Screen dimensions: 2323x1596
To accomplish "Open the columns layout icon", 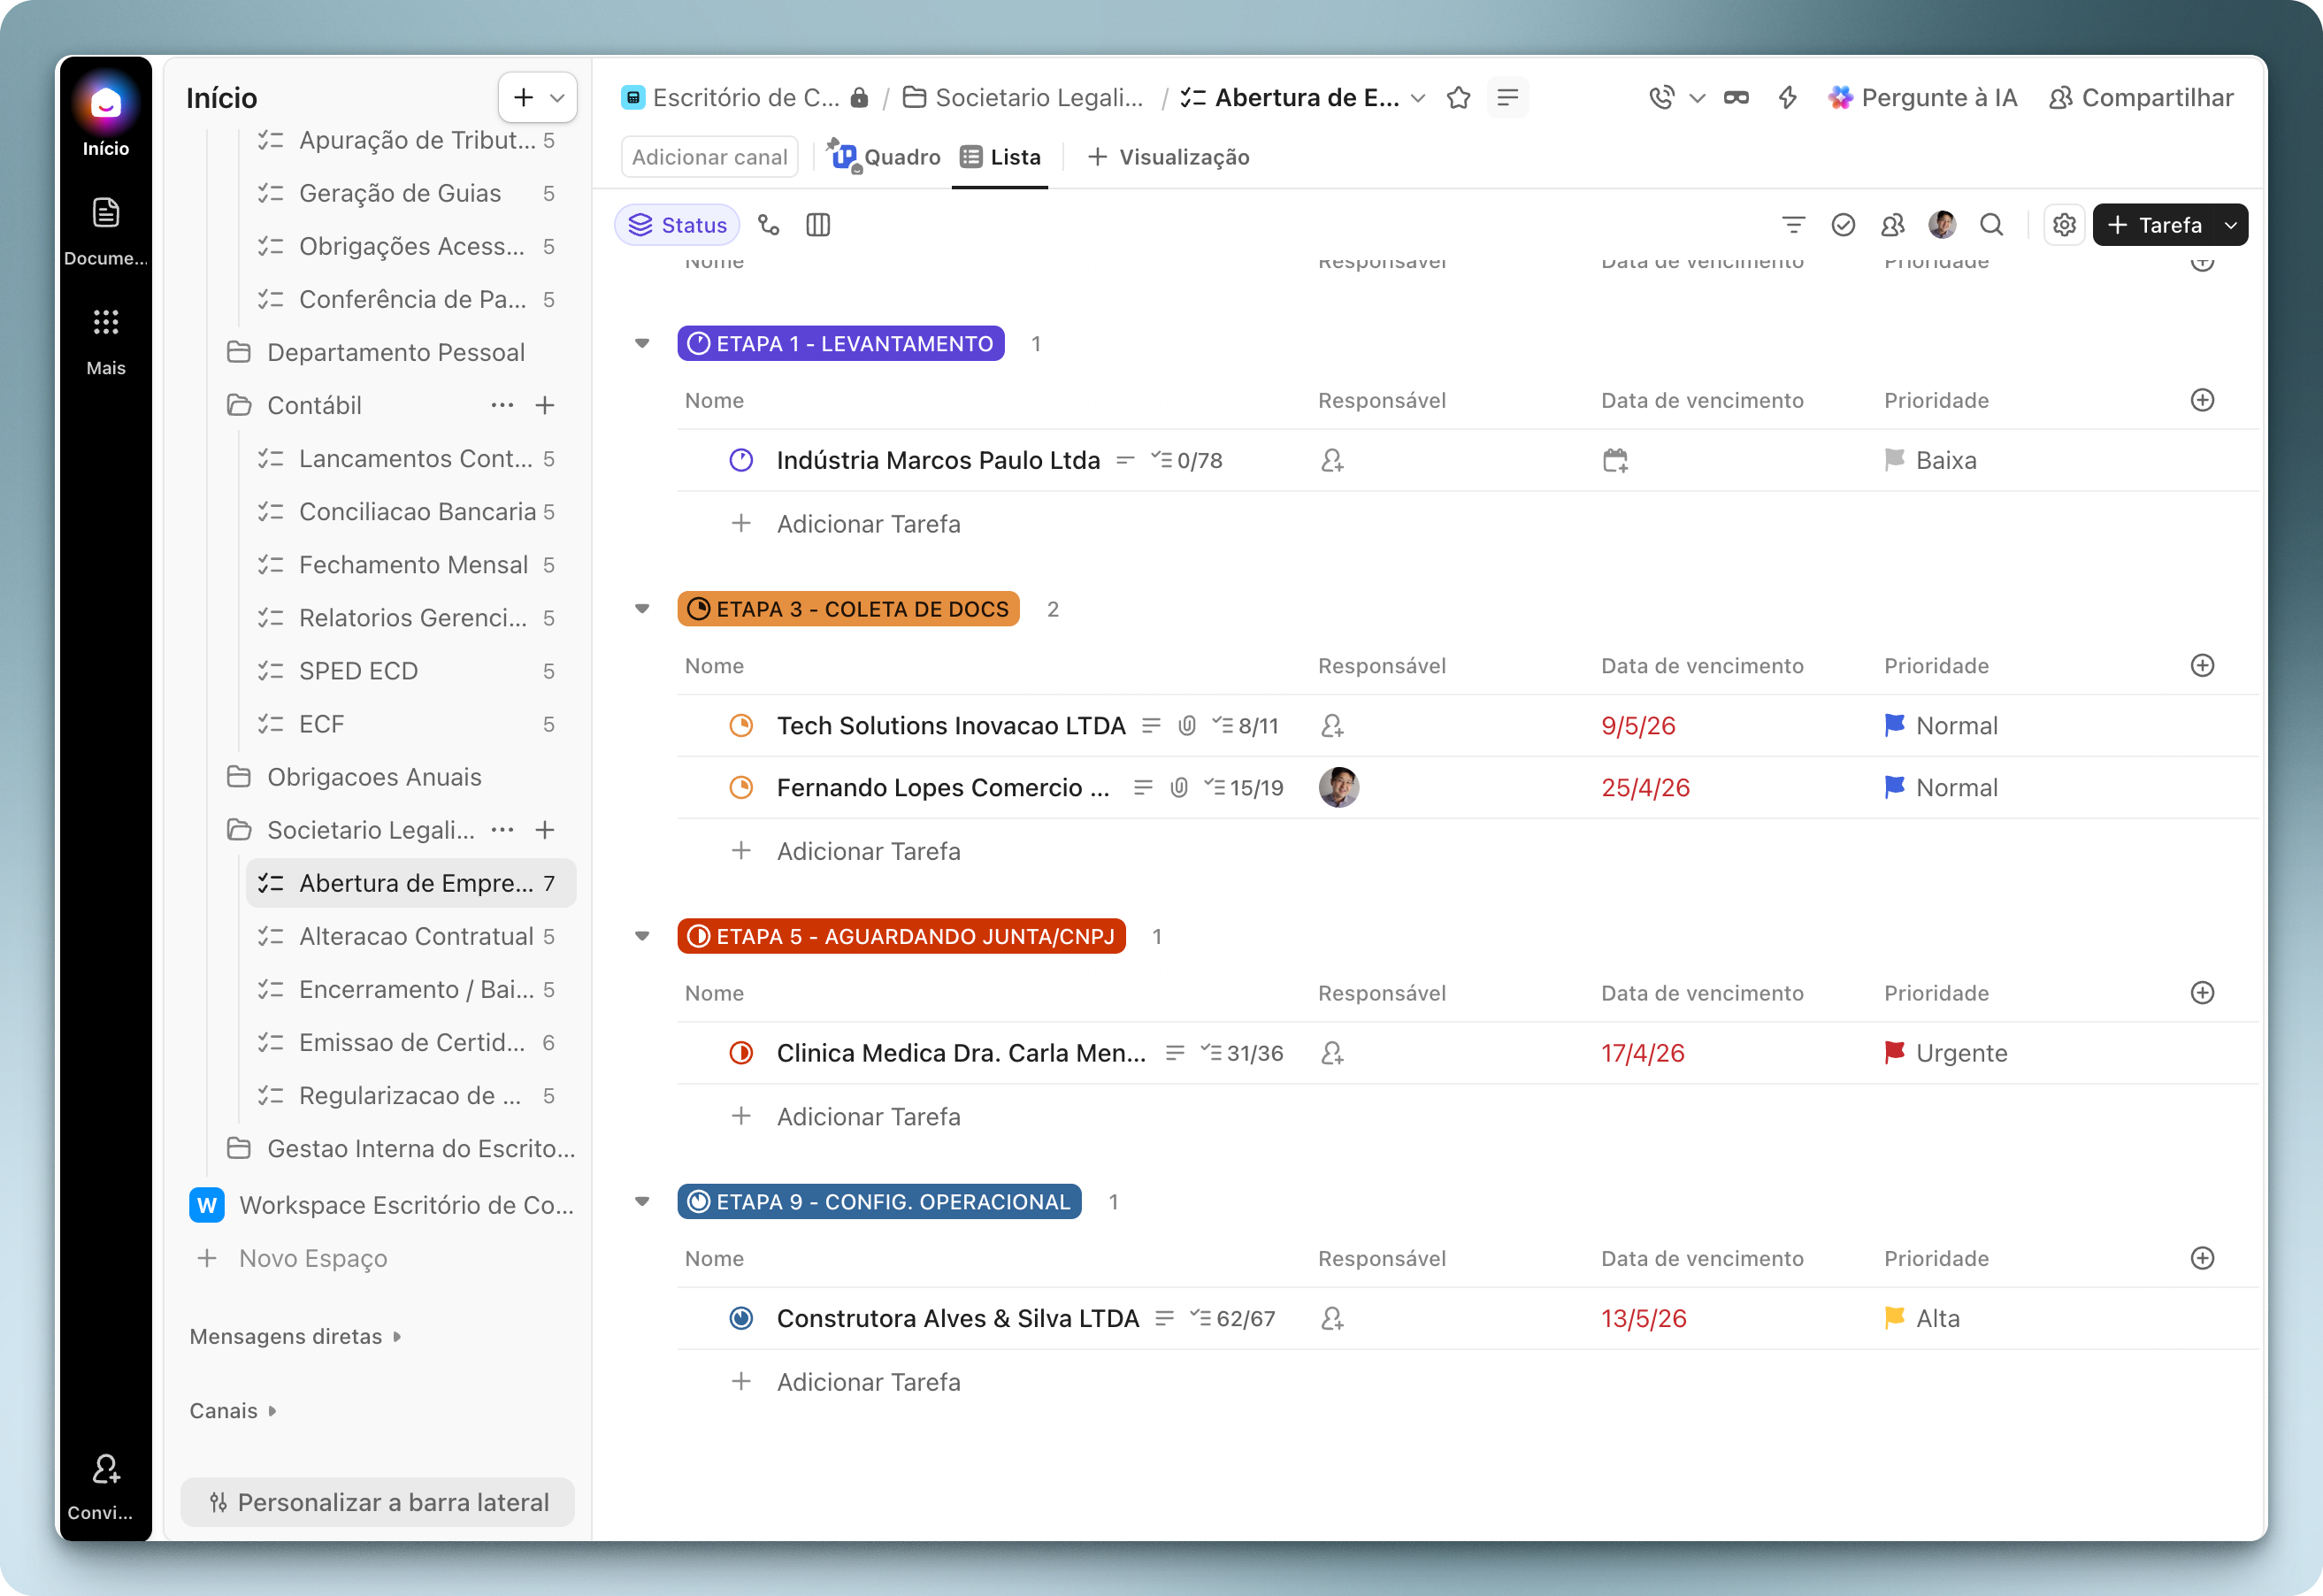I will (818, 225).
